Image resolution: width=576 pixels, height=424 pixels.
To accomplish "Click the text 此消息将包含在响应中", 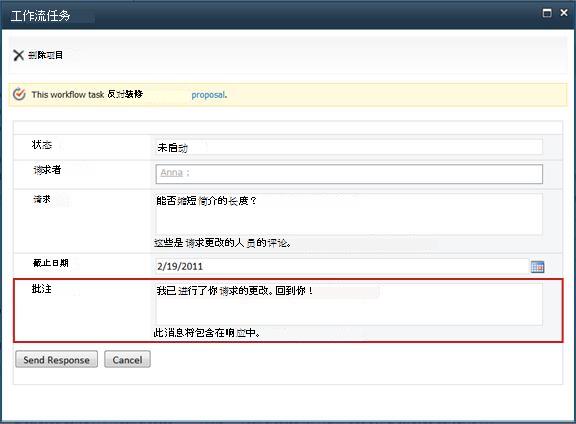I will (x=207, y=333).
